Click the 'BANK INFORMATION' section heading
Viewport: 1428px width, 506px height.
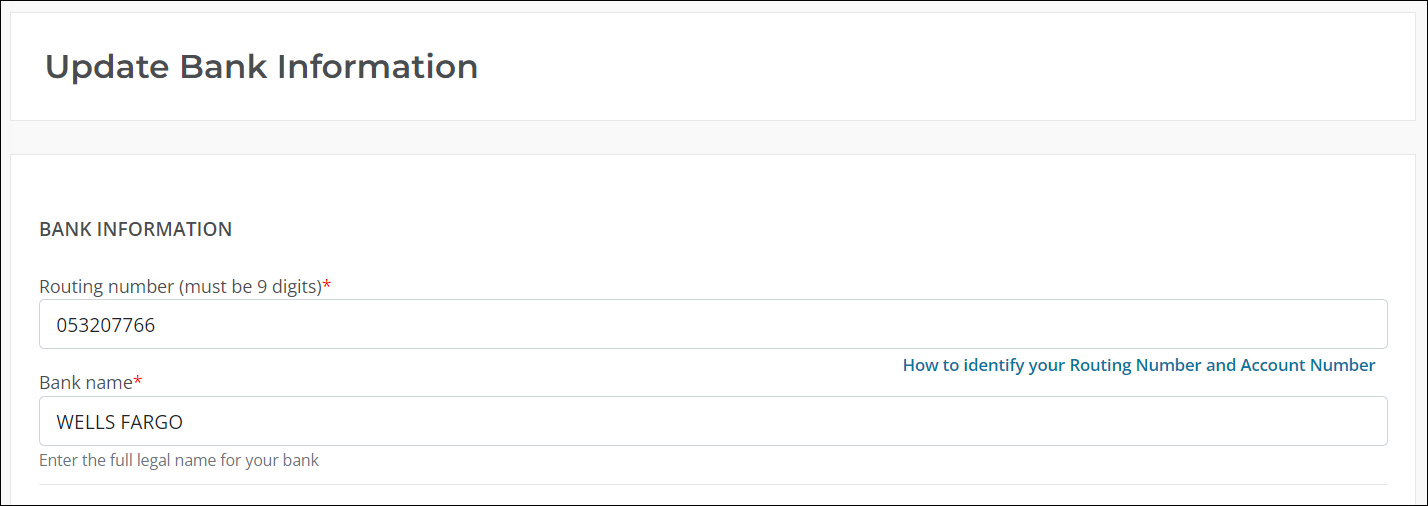pos(135,229)
